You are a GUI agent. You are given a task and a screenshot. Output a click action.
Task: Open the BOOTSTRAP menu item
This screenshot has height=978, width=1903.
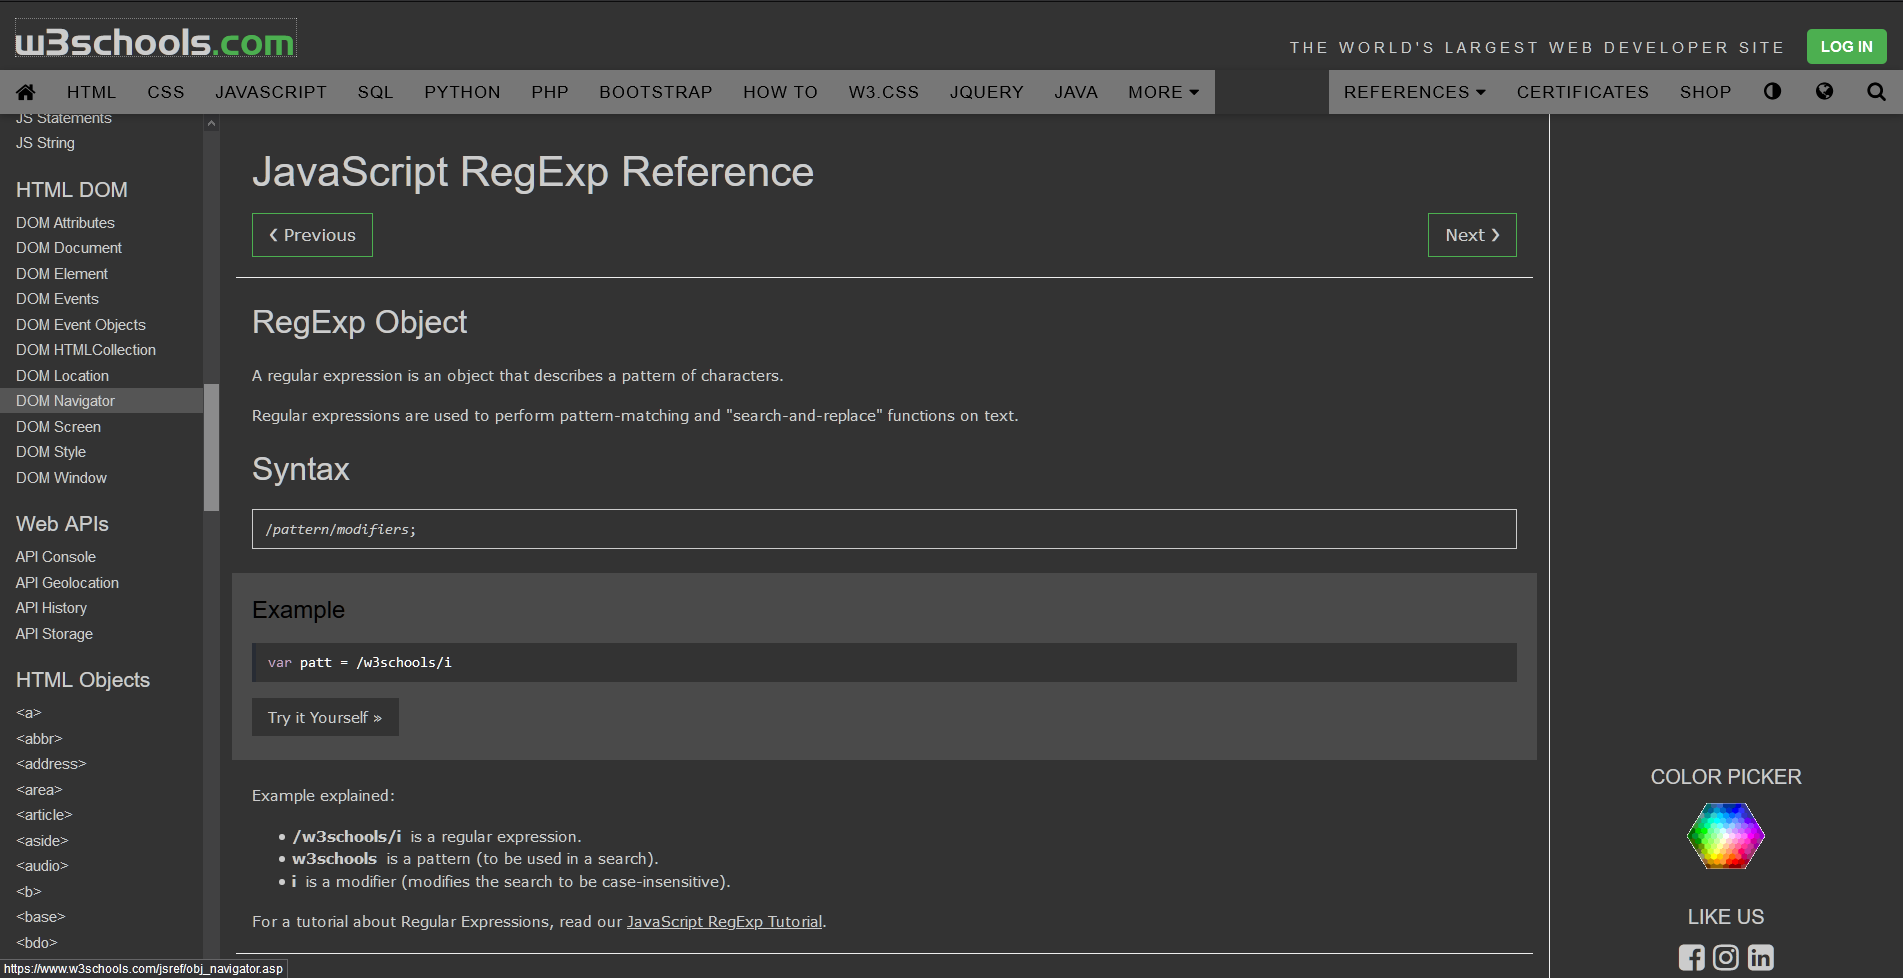pos(655,91)
